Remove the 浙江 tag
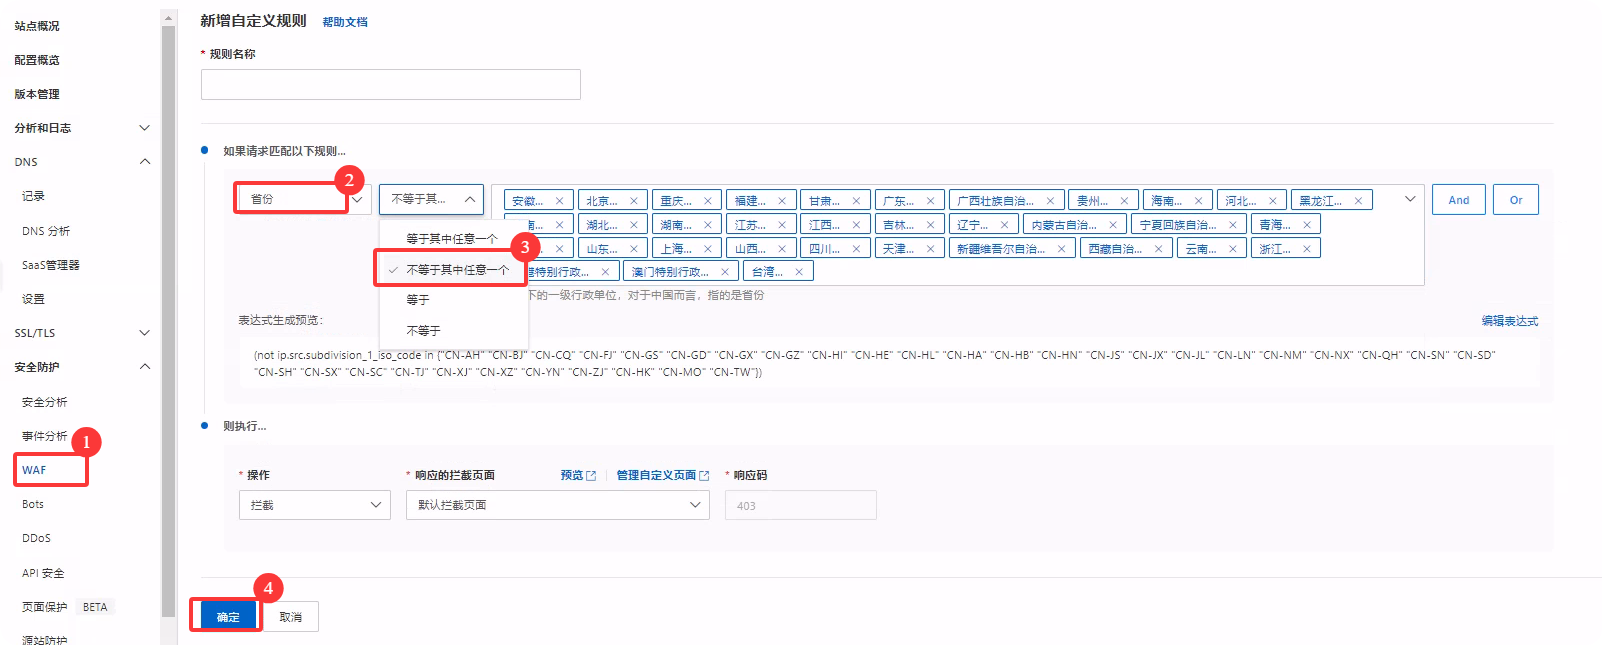 [1306, 249]
